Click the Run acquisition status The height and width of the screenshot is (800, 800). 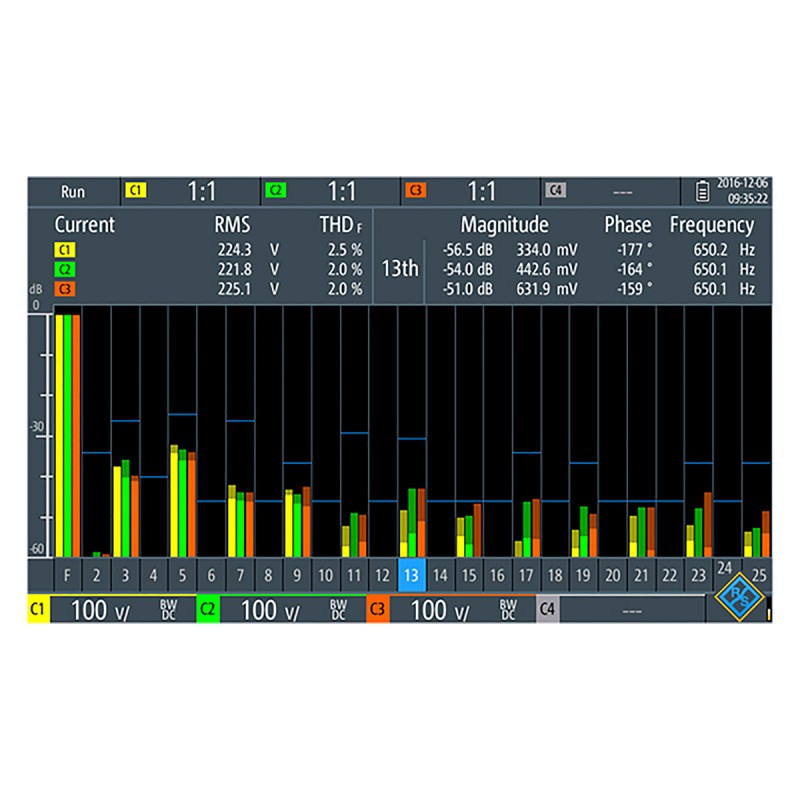tap(74, 190)
